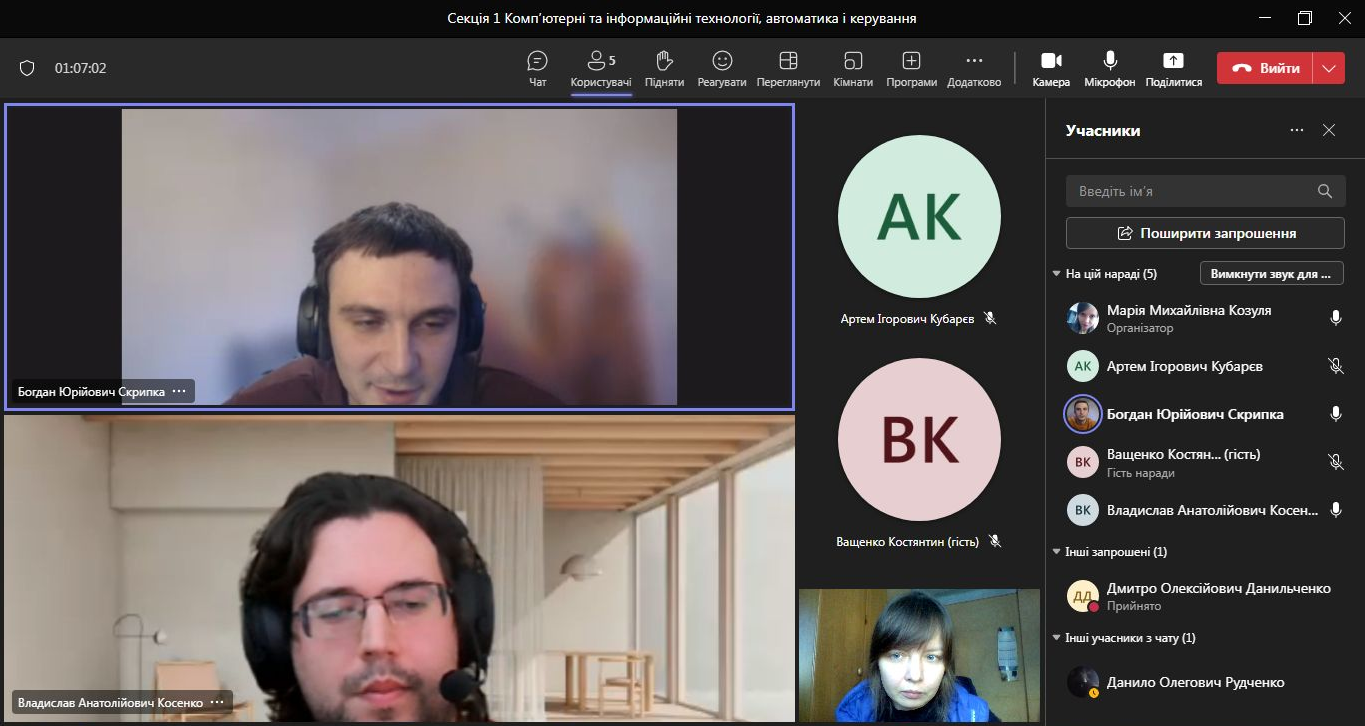The height and width of the screenshot is (726, 1365).
Task: Open the Чат (Chat) panel
Action: pos(537,68)
